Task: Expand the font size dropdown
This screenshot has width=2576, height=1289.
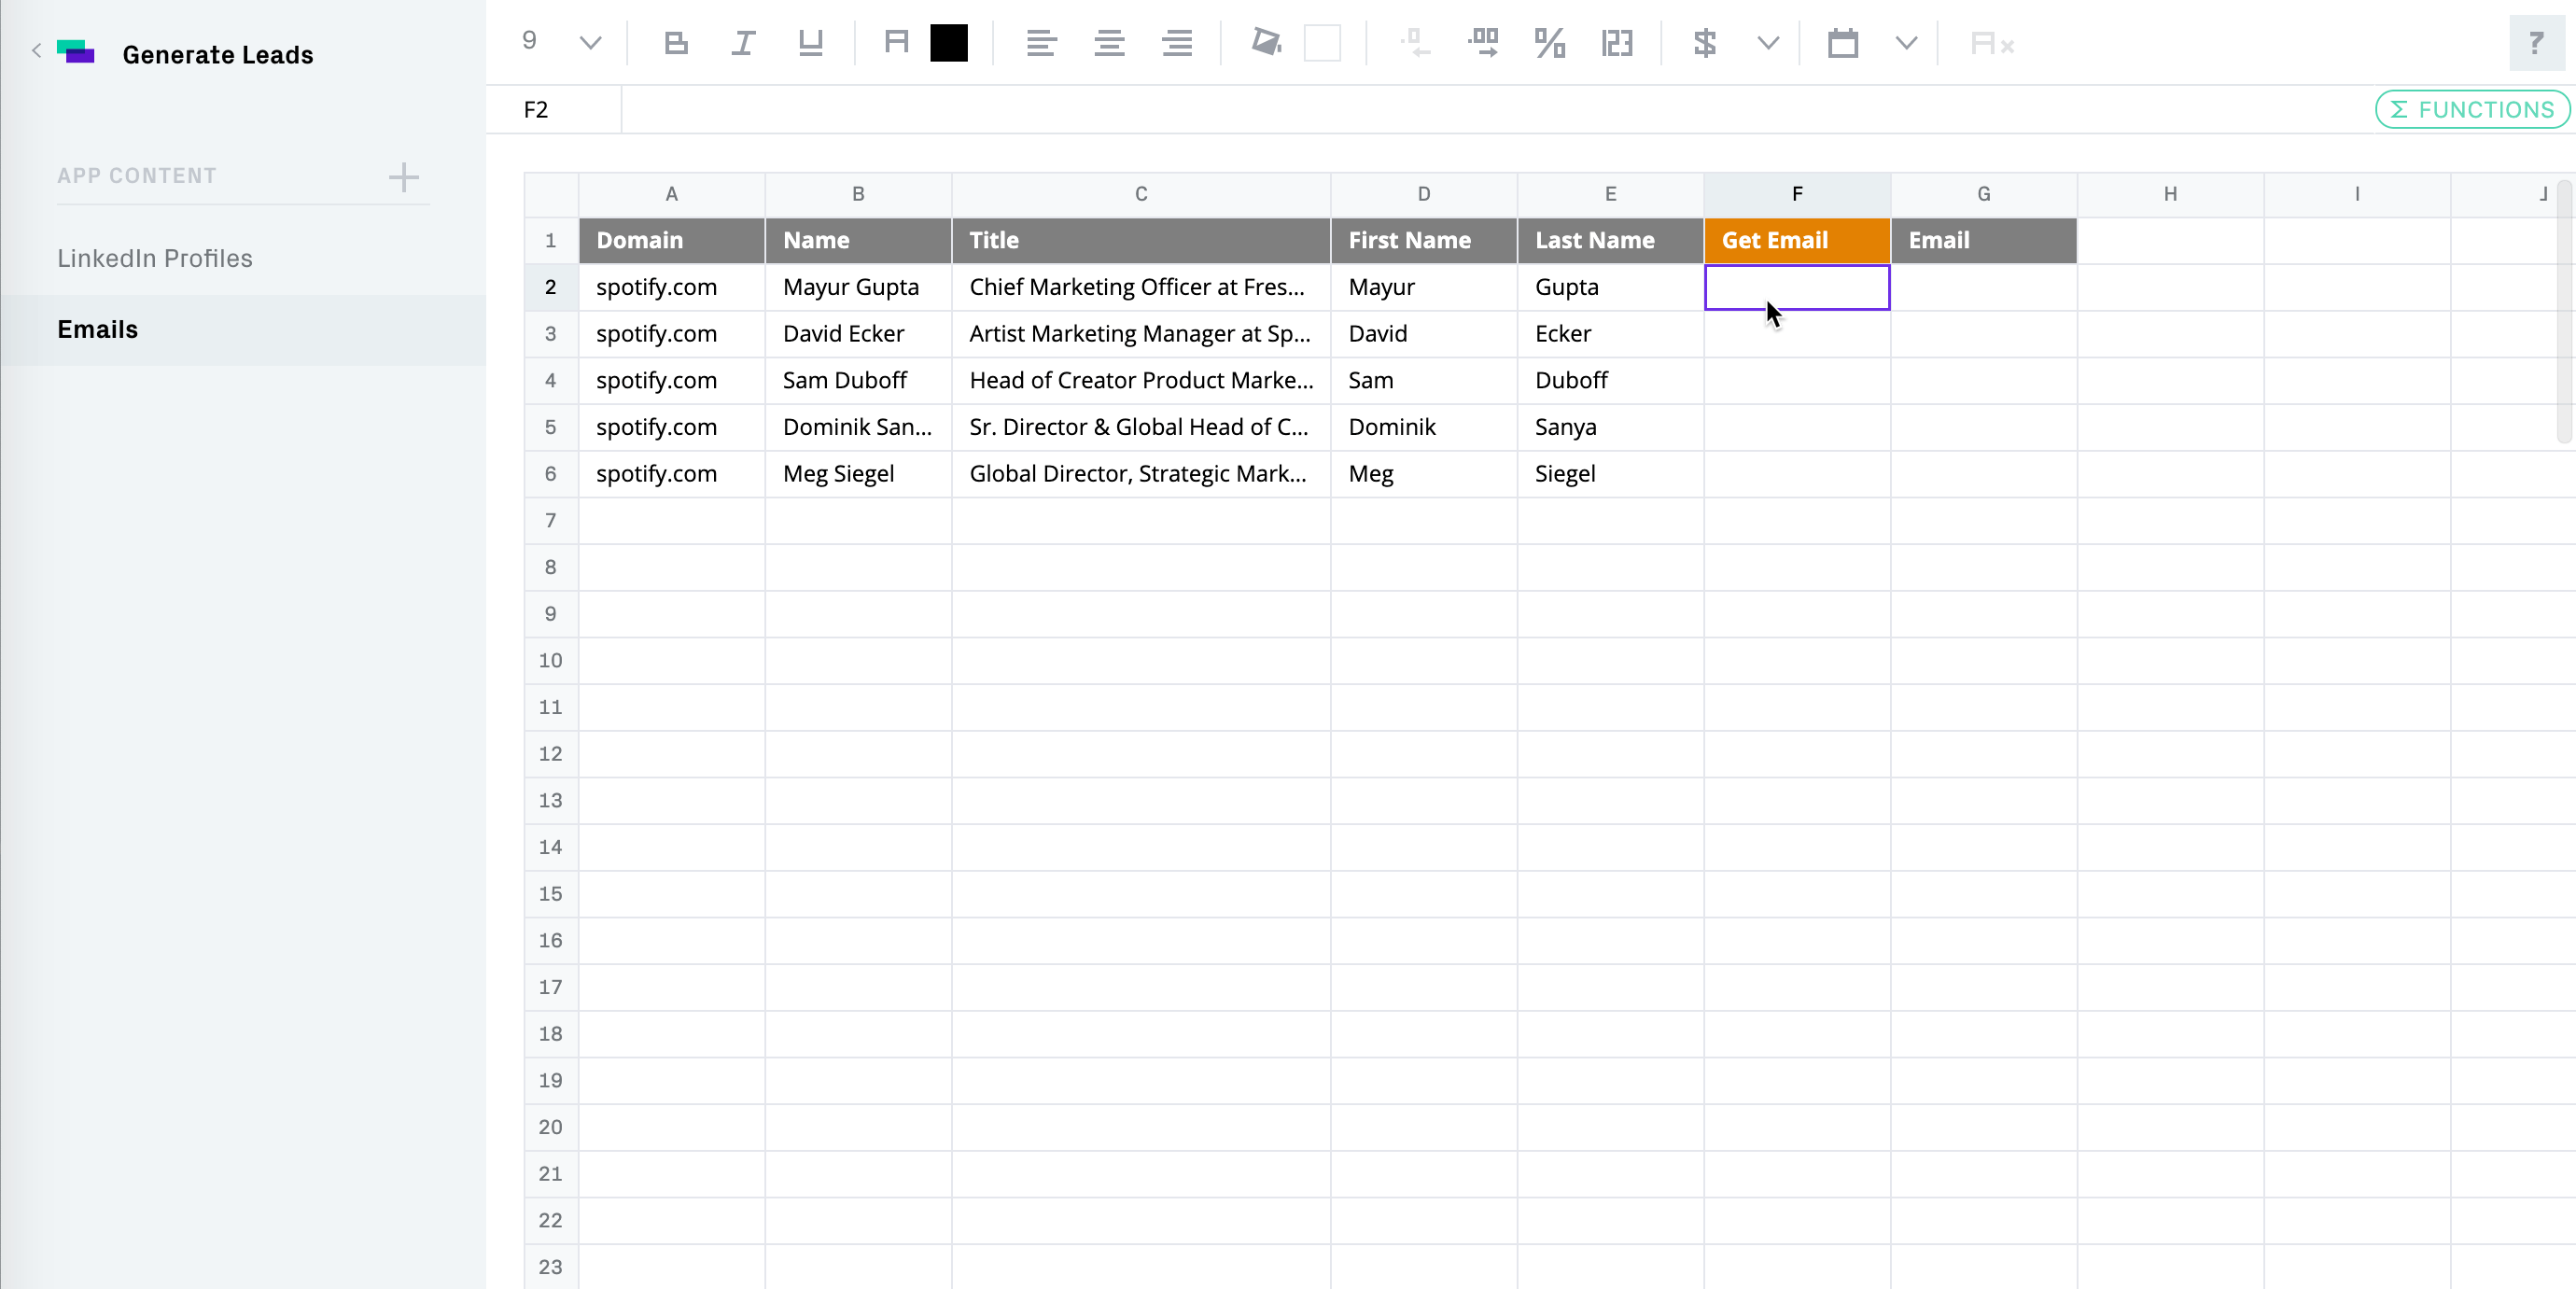Action: tap(590, 43)
